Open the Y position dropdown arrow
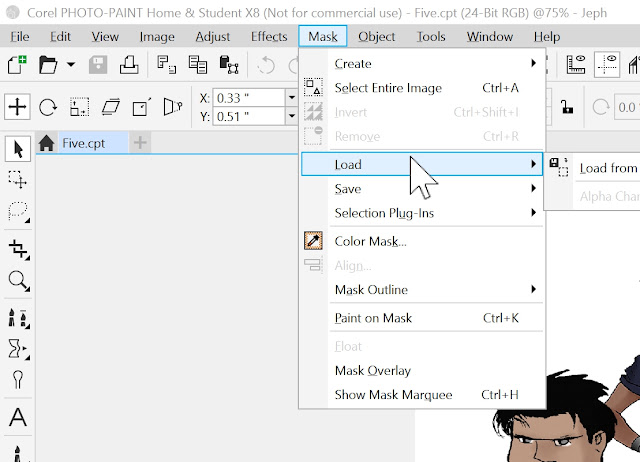The width and height of the screenshot is (640, 462). tap(291, 117)
